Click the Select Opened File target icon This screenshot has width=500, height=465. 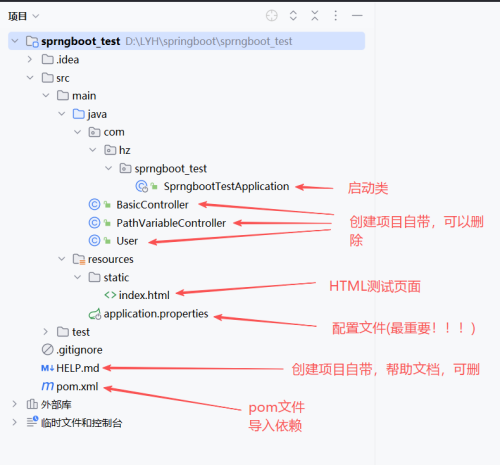(x=272, y=15)
